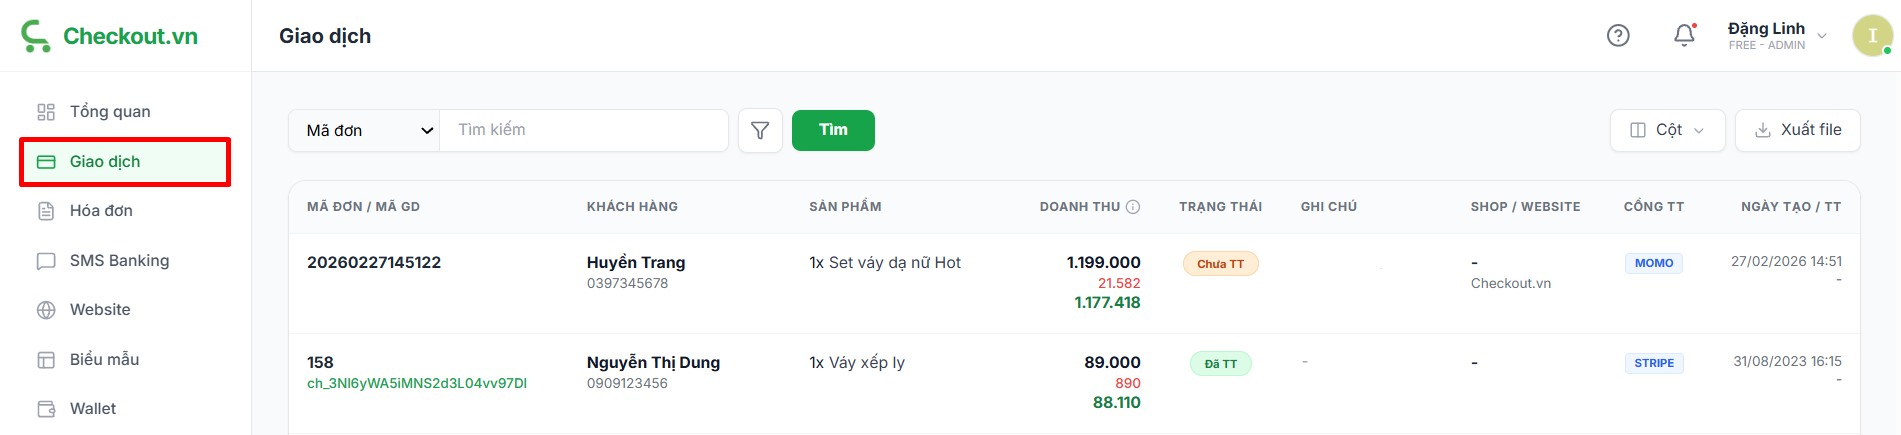
Task: Click the help question mark icon
Action: pyautogui.click(x=1618, y=36)
